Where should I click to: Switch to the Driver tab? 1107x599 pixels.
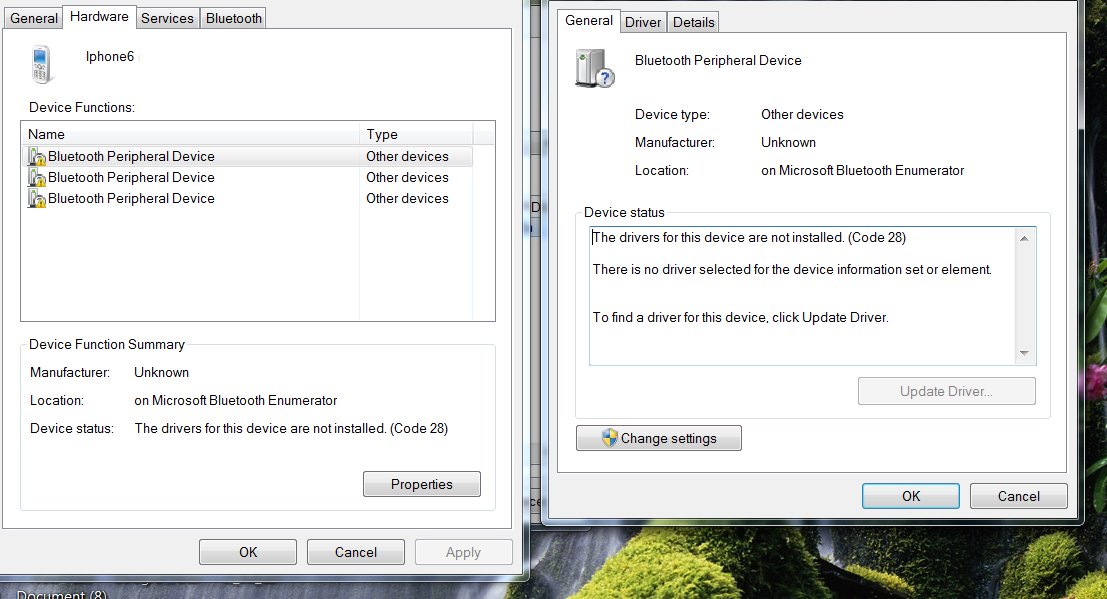pyautogui.click(x=643, y=23)
